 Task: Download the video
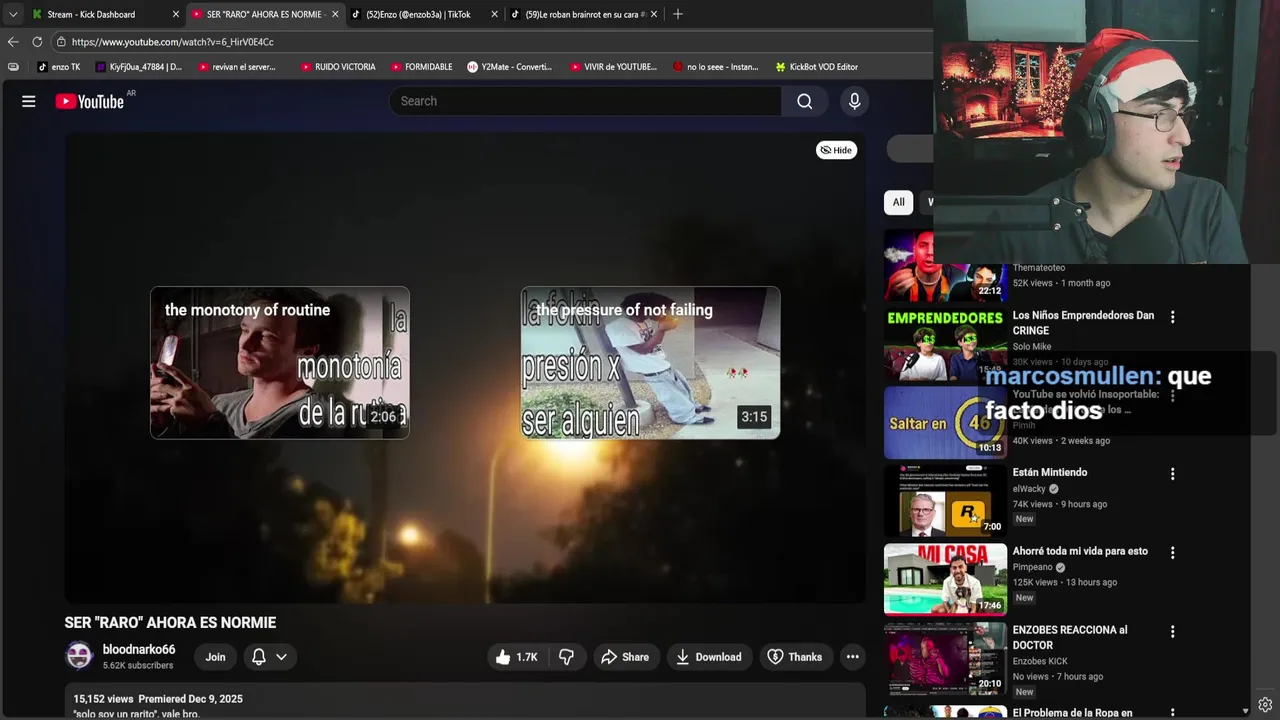point(708,657)
